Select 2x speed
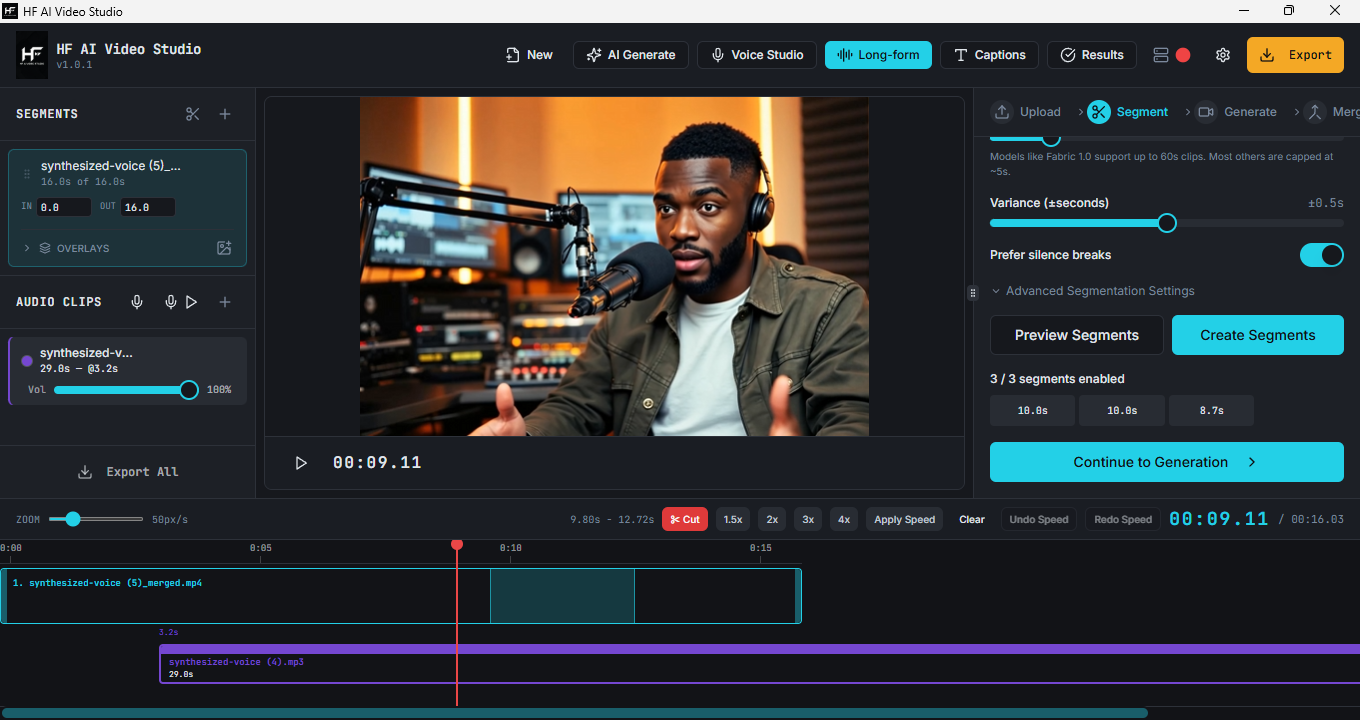The image size is (1360, 720). click(772, 520)
